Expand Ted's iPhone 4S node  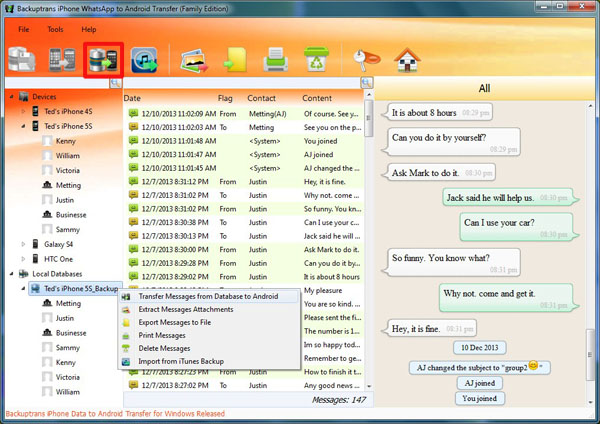23,111
